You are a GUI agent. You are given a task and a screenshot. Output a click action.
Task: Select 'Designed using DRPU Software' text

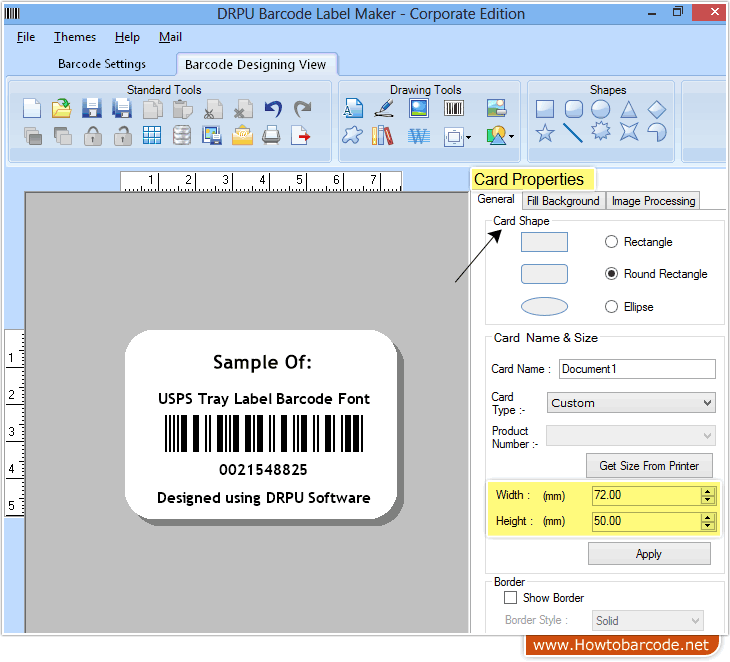[264, 498]
